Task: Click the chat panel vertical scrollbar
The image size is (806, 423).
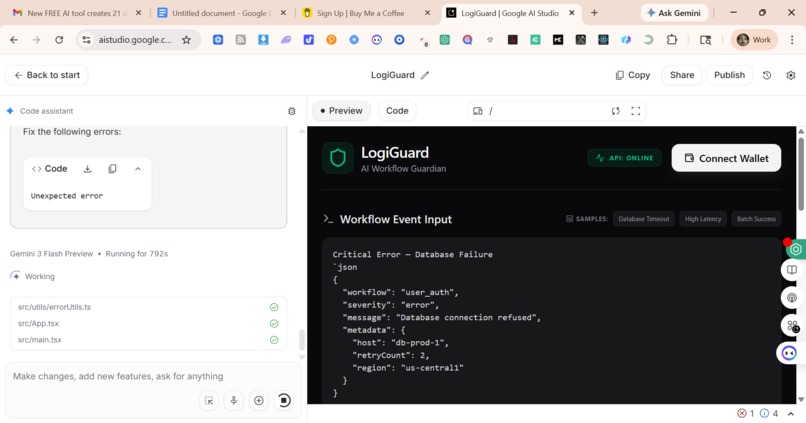Action: point(301,339)
